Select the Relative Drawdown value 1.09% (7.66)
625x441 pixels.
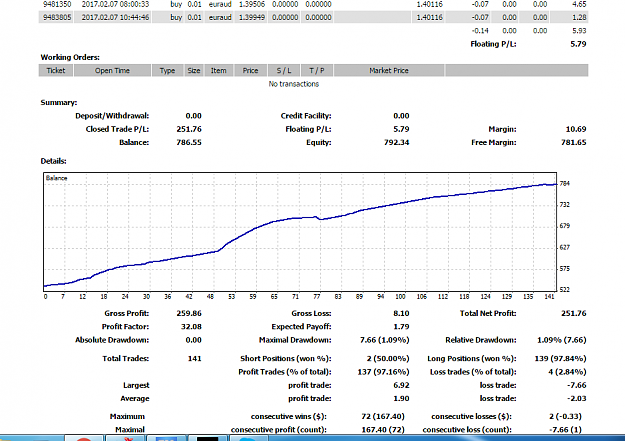tap(562, 340)
